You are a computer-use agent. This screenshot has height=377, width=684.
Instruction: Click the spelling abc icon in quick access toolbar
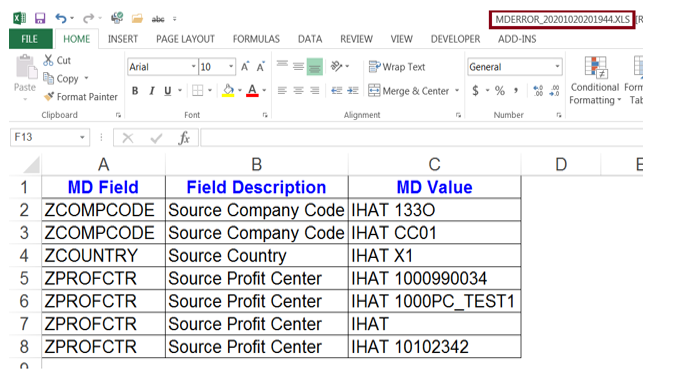pos(158,19)
